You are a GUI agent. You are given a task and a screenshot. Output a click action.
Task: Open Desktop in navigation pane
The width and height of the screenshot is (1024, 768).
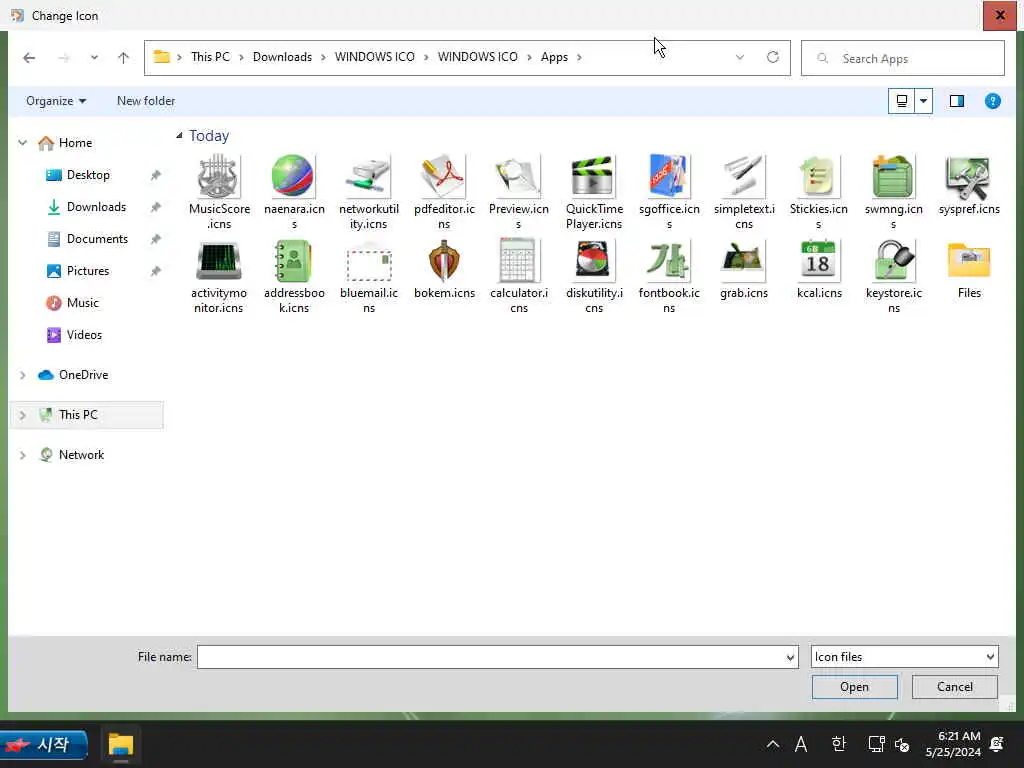(x=88, y=175)
